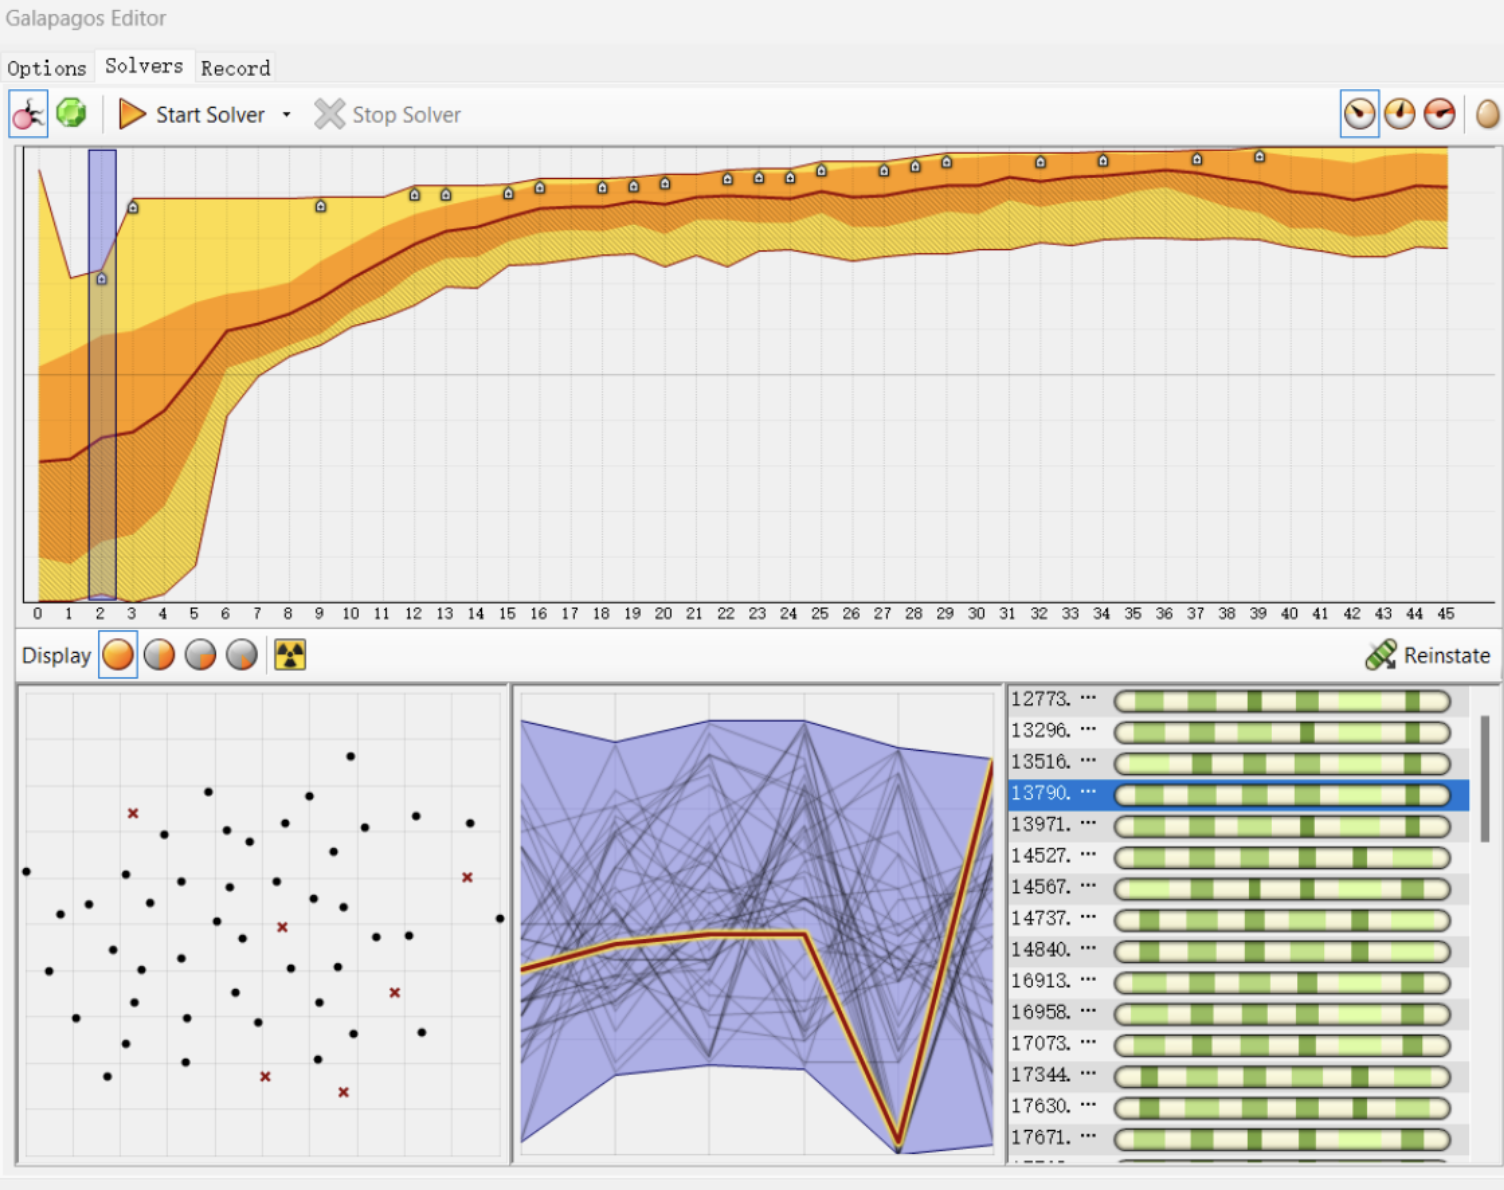Click the genome list vertical scrollbar
The height and width of the screenshot is (1190, 1504).
click(1485, 778)
